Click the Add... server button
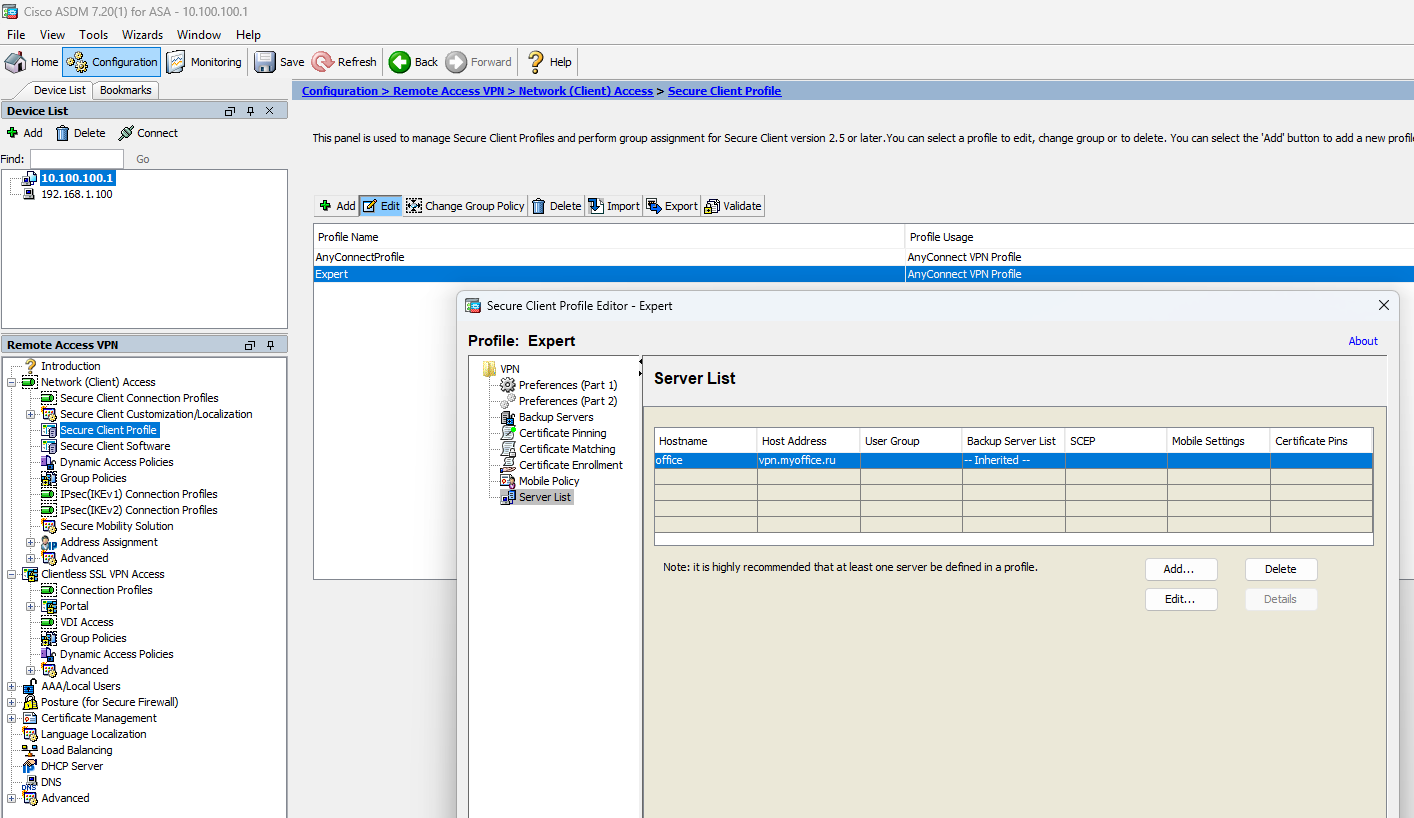The height and width of the screenshot is (818, 1414). point(1181,569)
